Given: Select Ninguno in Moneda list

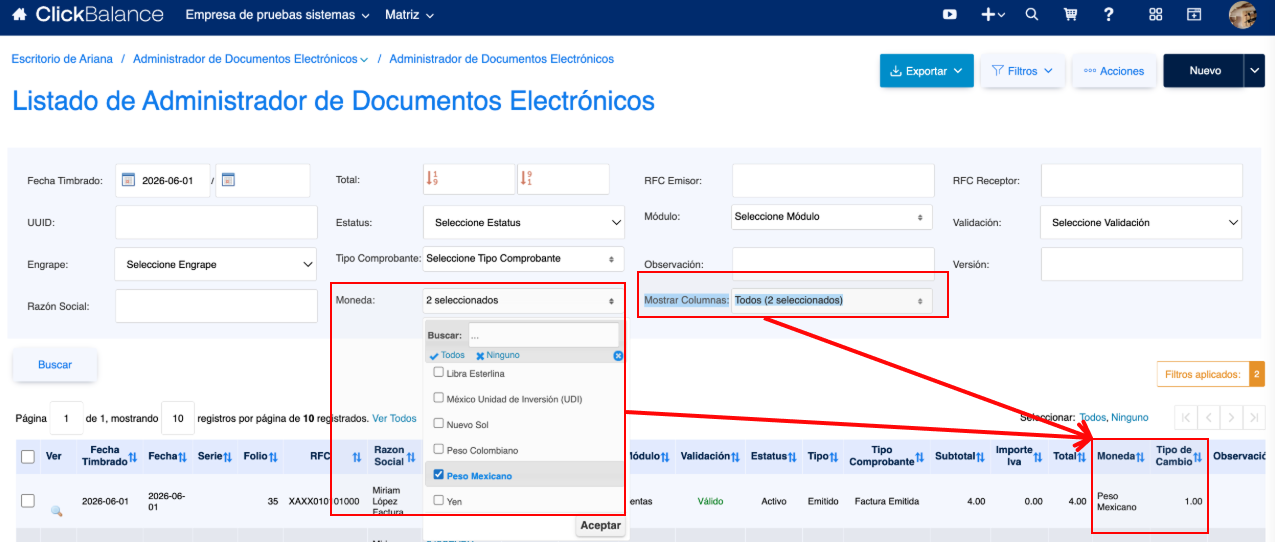Looking at the screenshot, I should tap(497, 355).
